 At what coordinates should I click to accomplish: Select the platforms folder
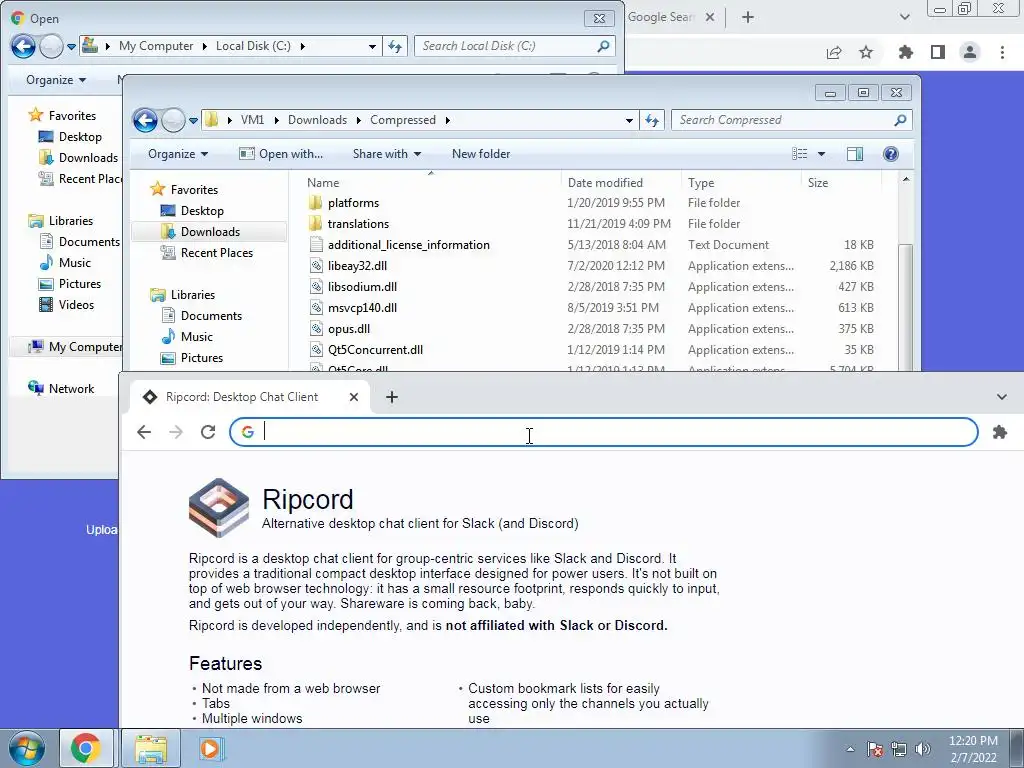coord(353,203)
